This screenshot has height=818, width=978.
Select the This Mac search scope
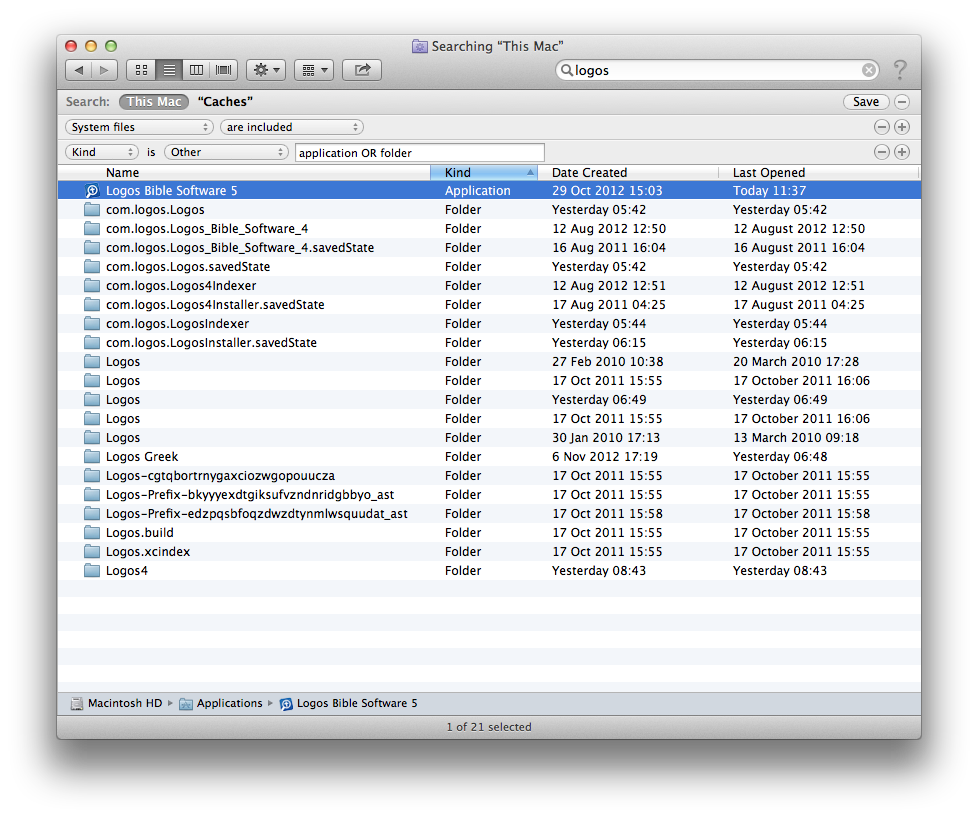click(153, 102)
